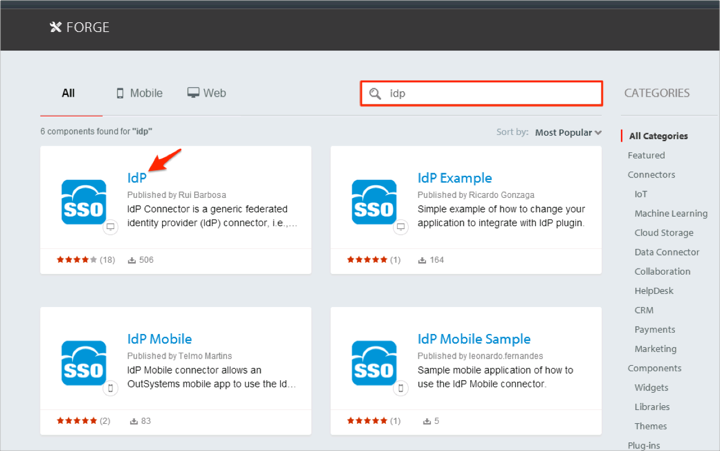The width and height of the screenshot is (720, 451).
Task: Open the IdP Mobile Sample title link
Action: 473,339
